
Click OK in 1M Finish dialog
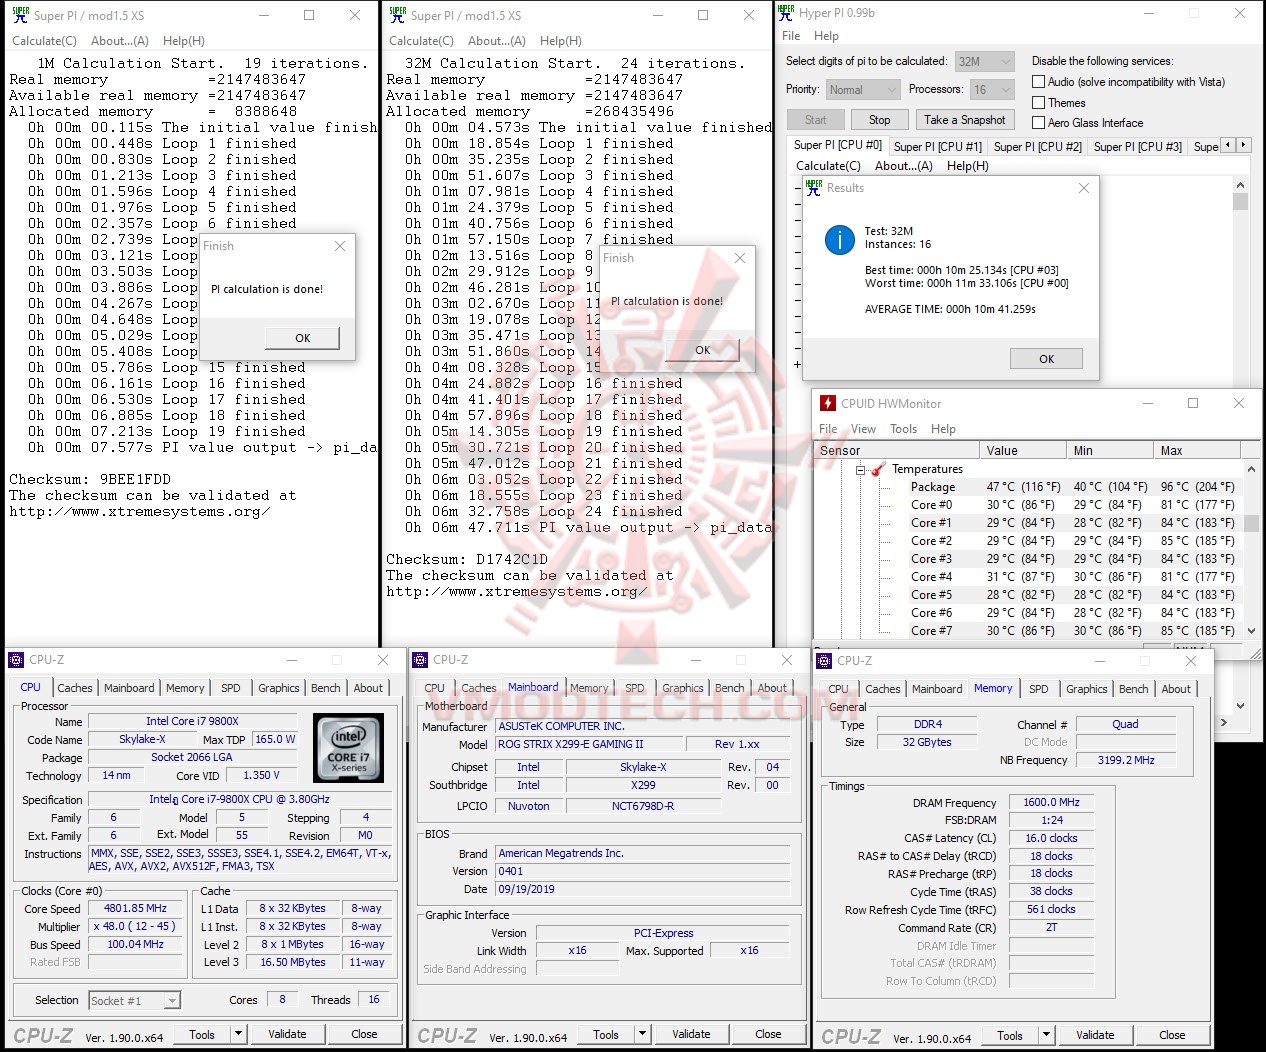tap(303, 338)
